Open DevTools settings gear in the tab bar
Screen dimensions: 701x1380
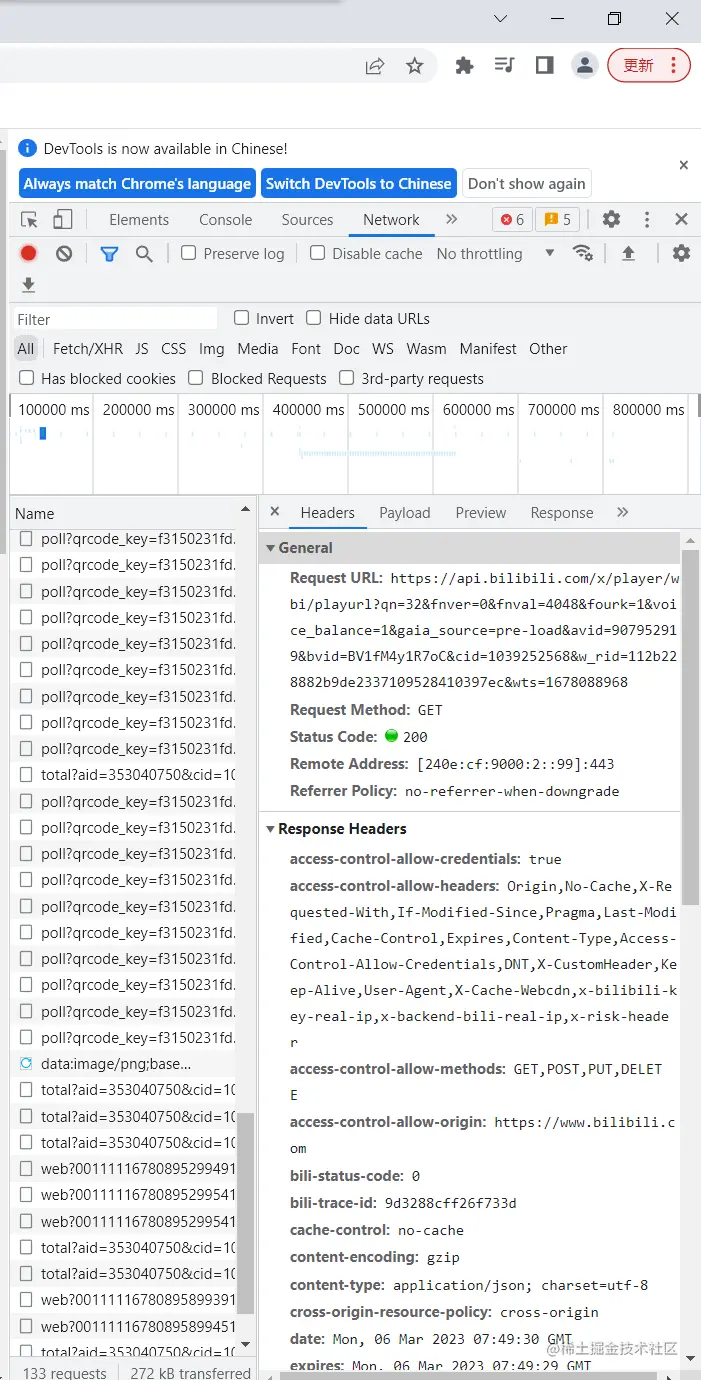pos(611,220)
